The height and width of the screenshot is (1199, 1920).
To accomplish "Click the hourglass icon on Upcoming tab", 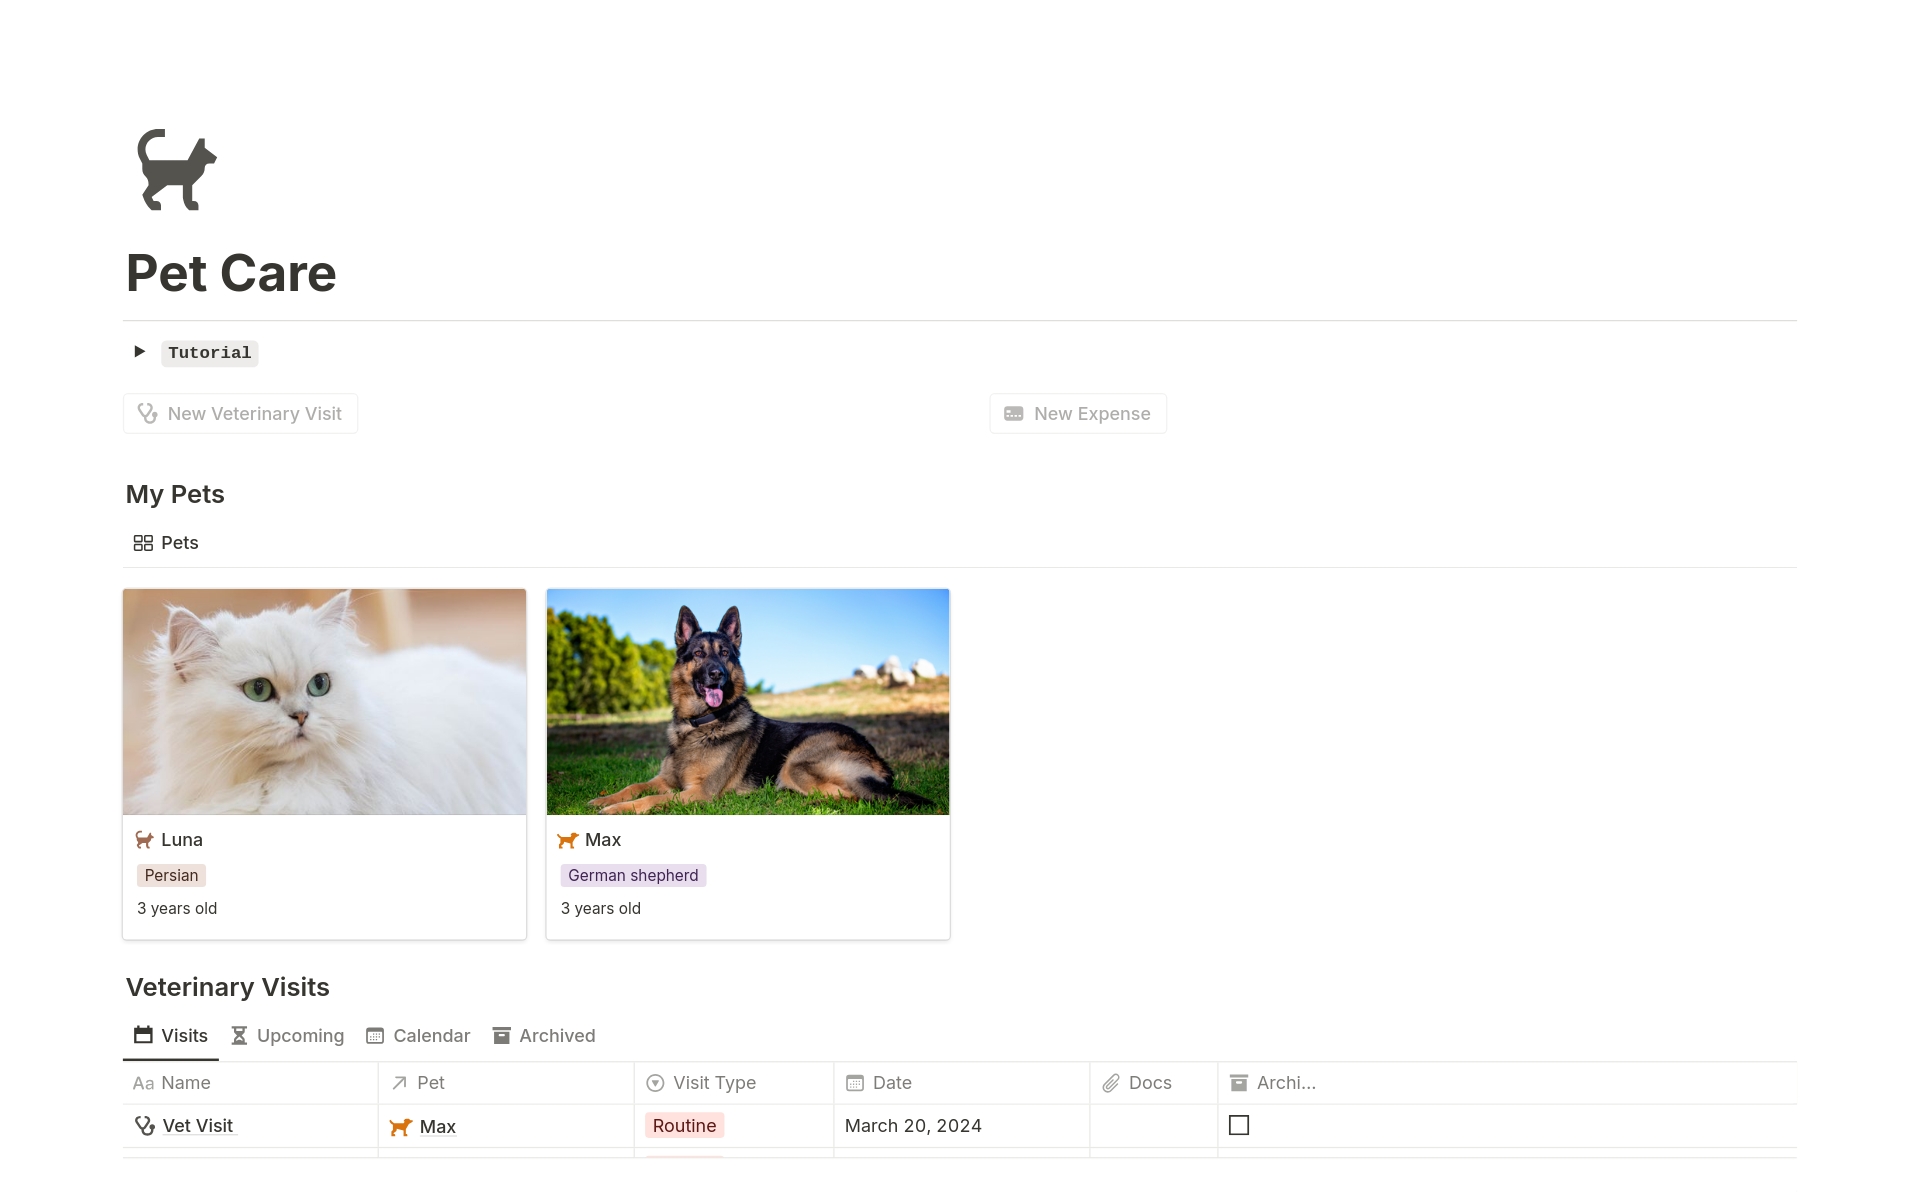I will (x=238, y=1035).
